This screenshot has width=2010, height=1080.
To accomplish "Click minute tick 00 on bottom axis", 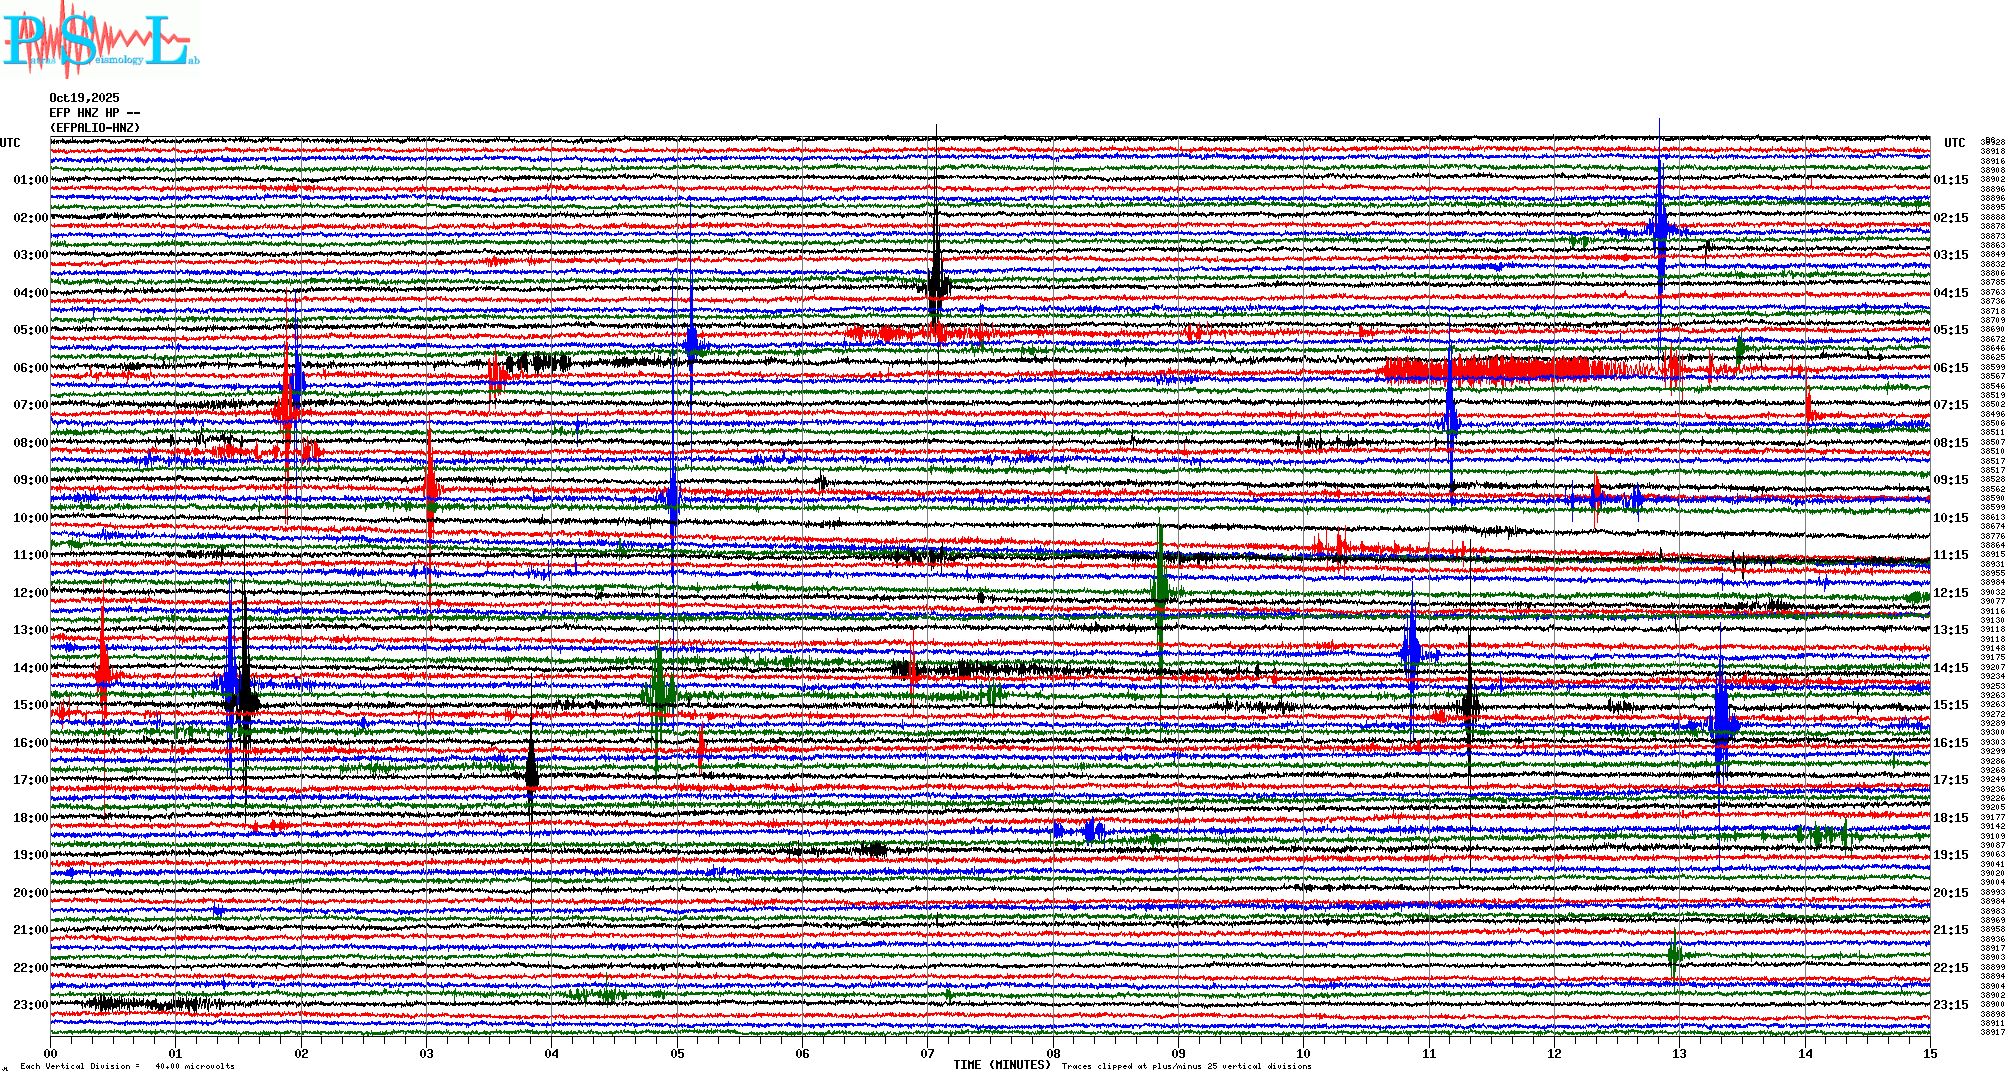I will (x=51, y=1054).
